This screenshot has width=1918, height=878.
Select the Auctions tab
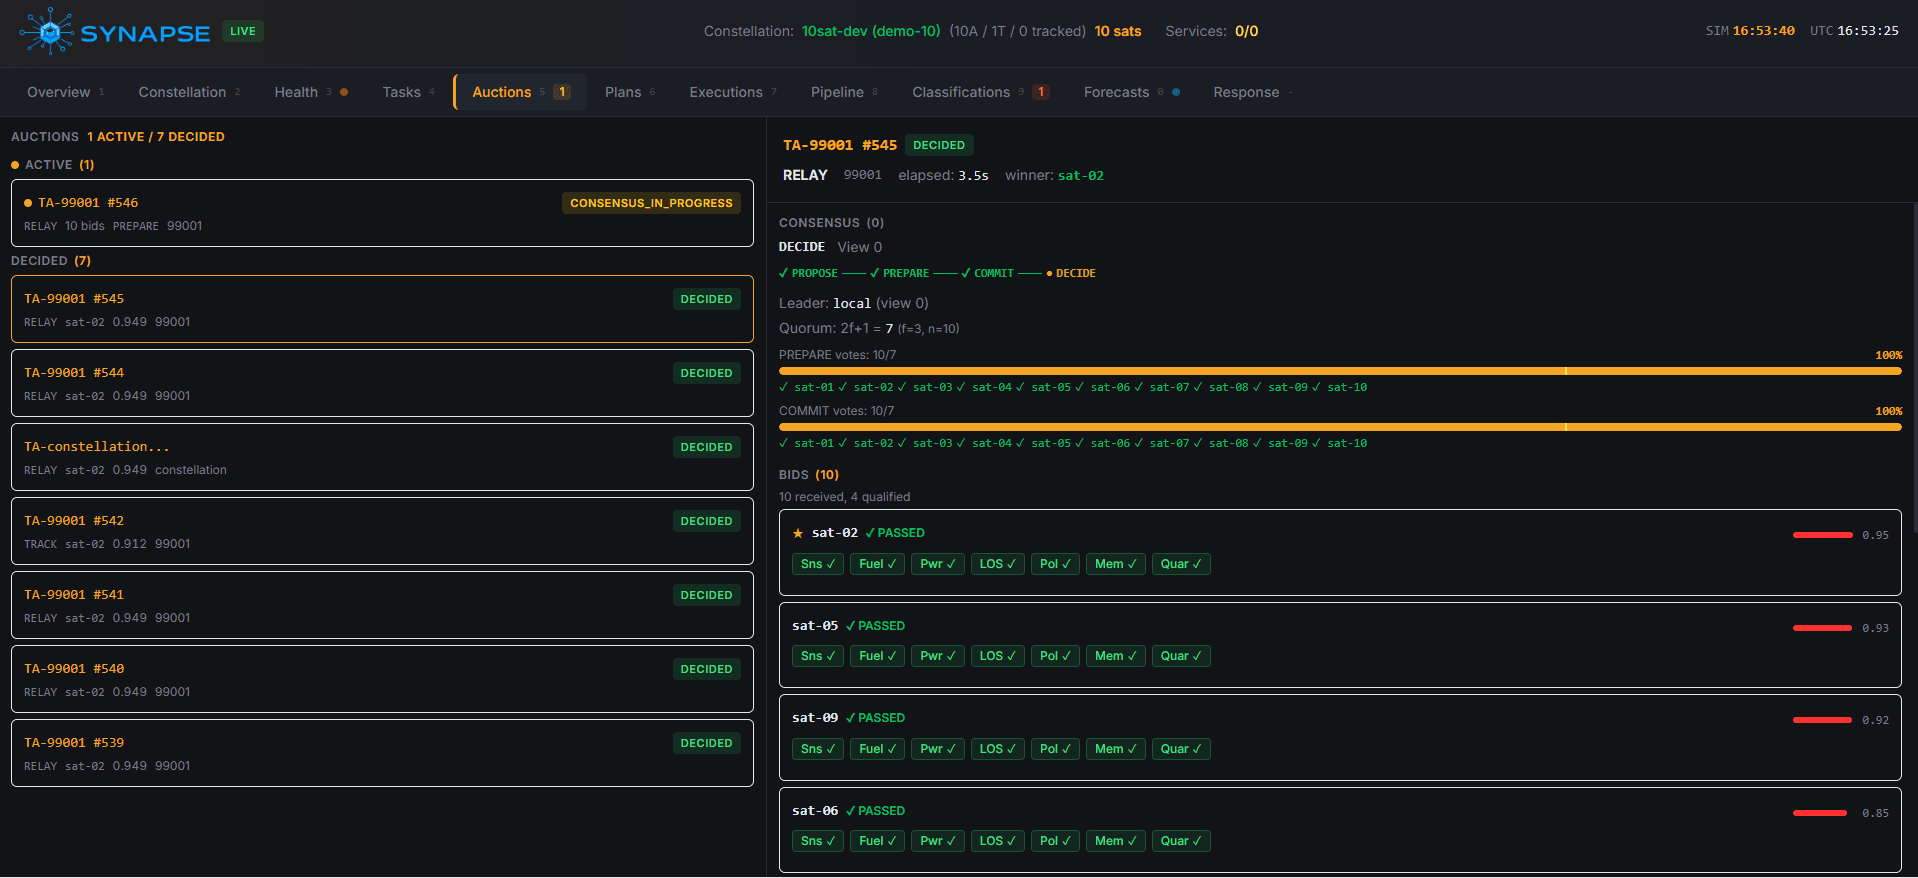(520, 92)
